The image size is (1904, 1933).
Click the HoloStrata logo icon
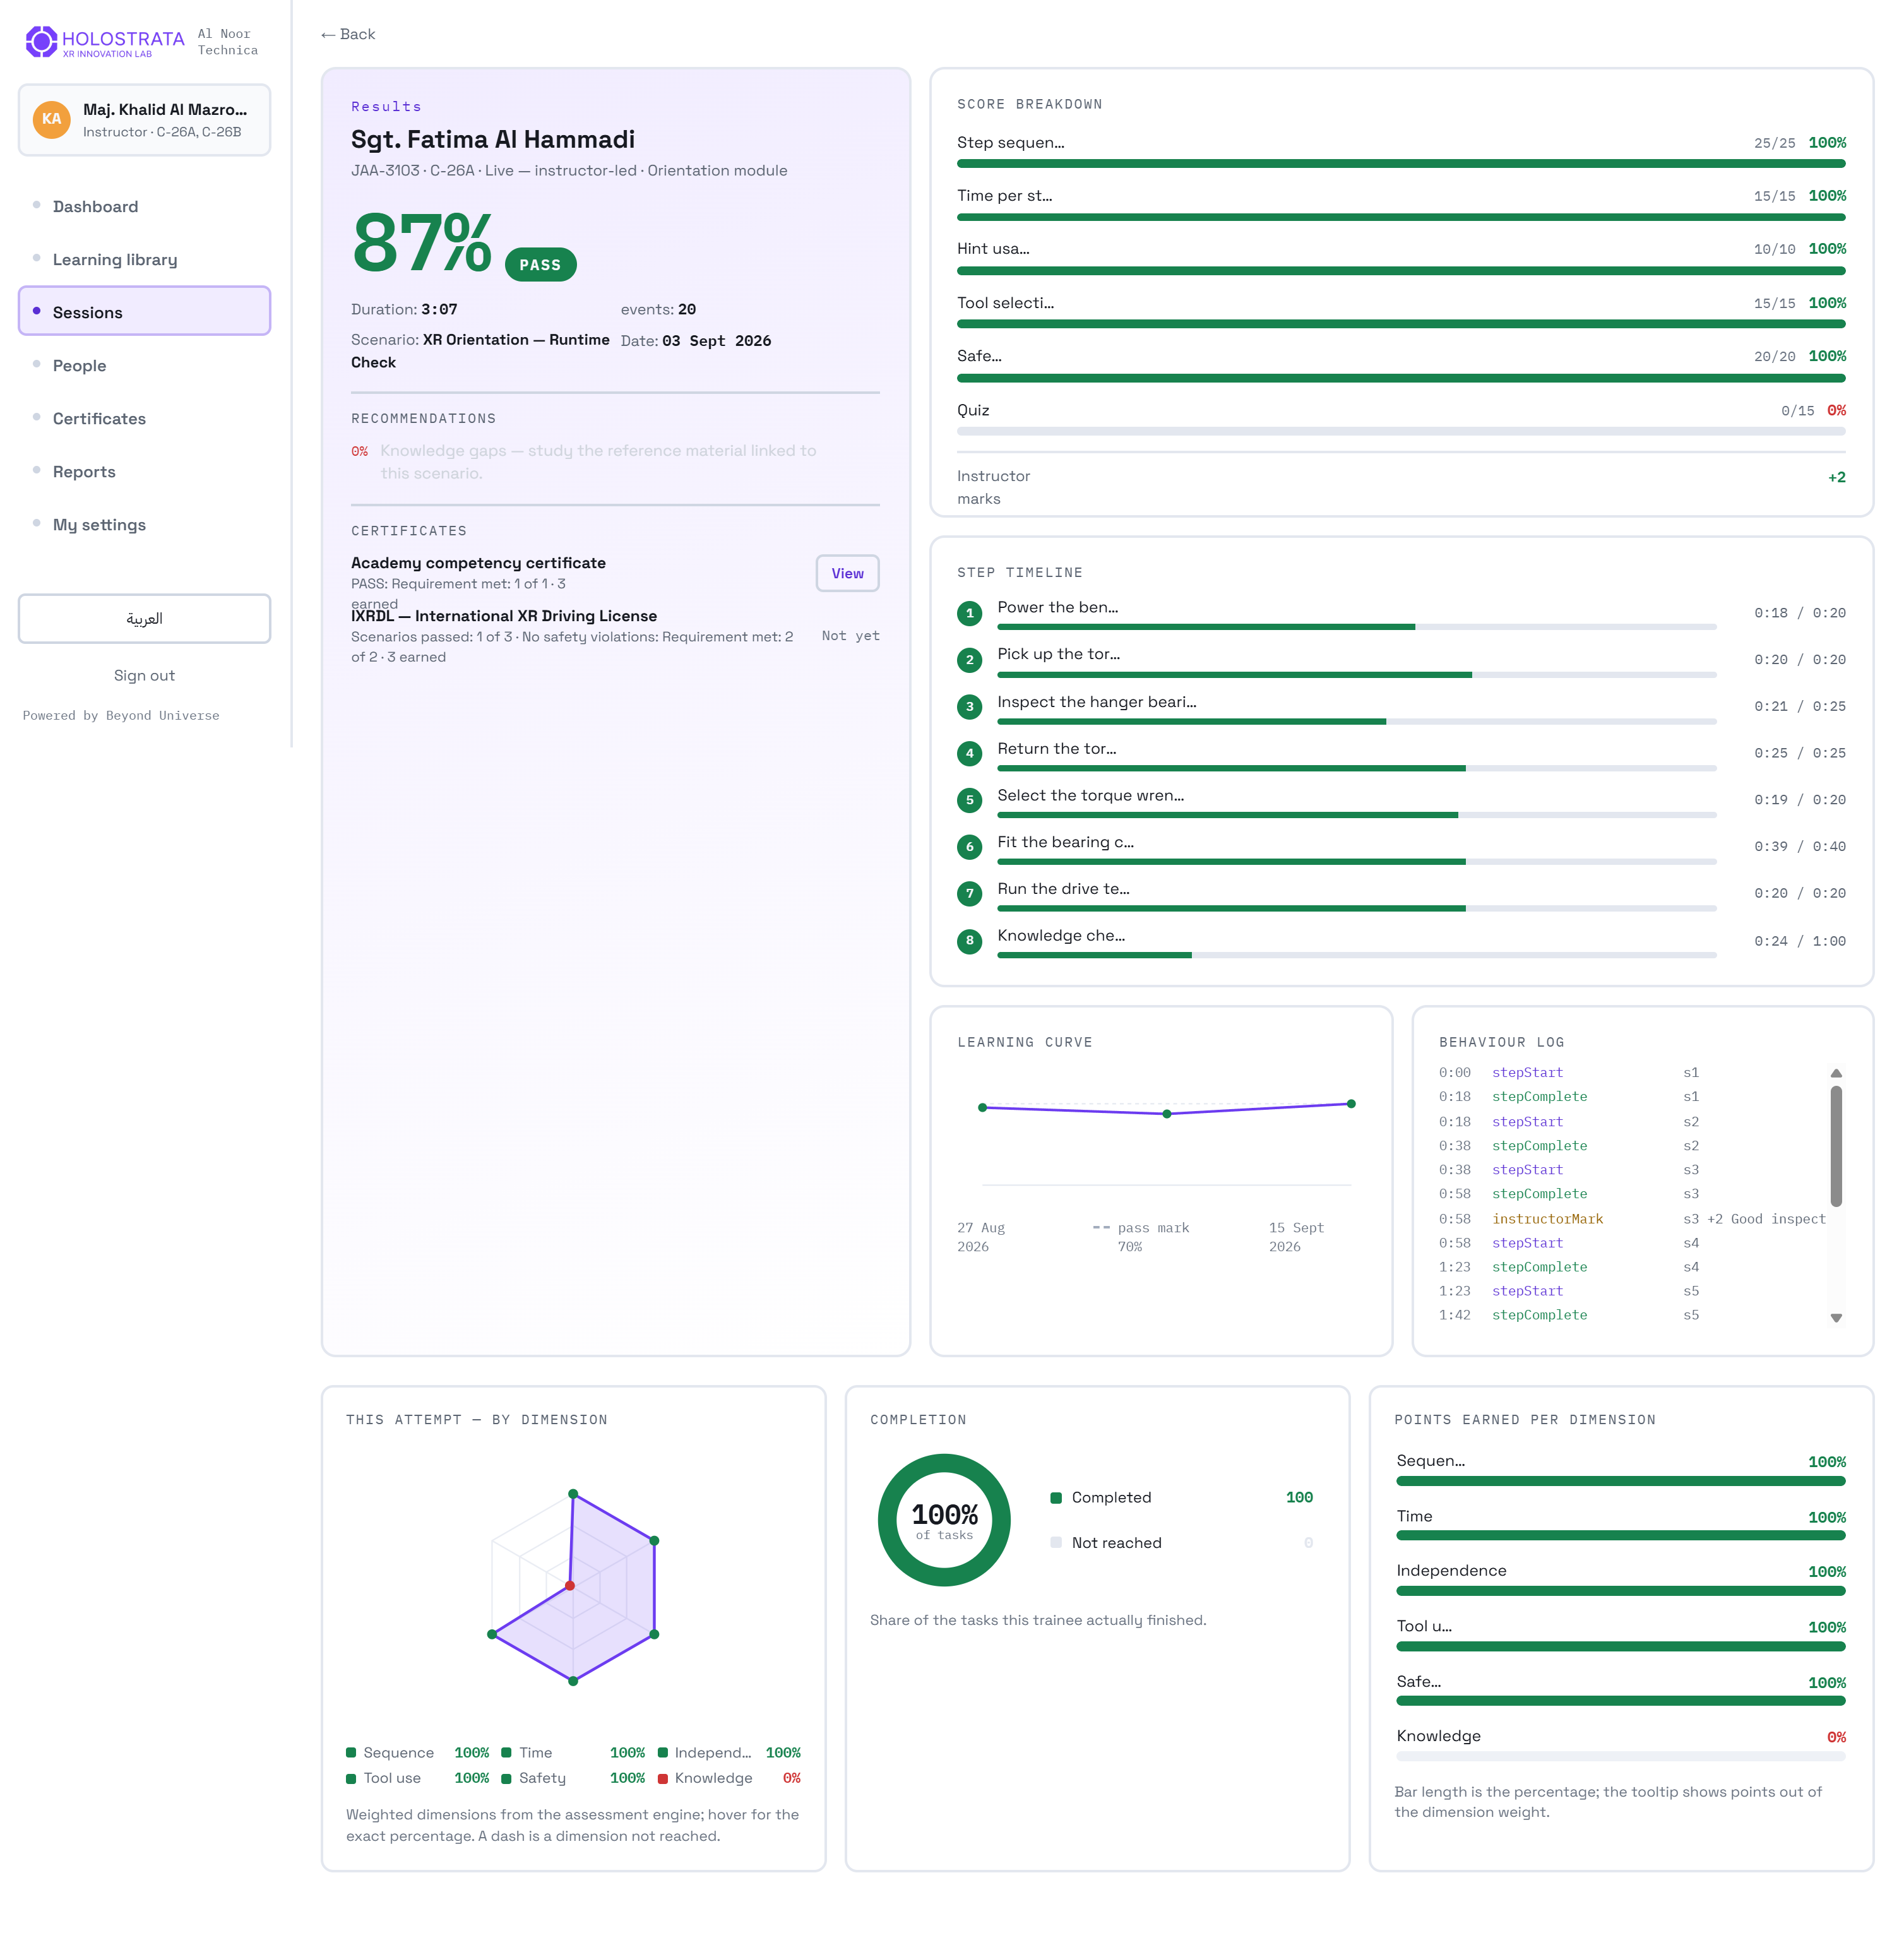(41, 41)
